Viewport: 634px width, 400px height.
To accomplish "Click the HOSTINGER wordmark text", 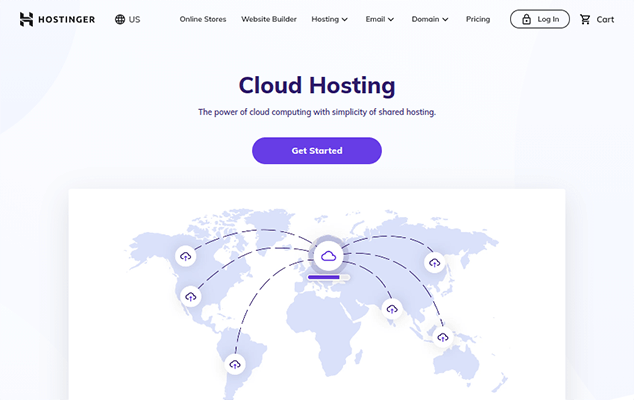I will coord(67,19).
